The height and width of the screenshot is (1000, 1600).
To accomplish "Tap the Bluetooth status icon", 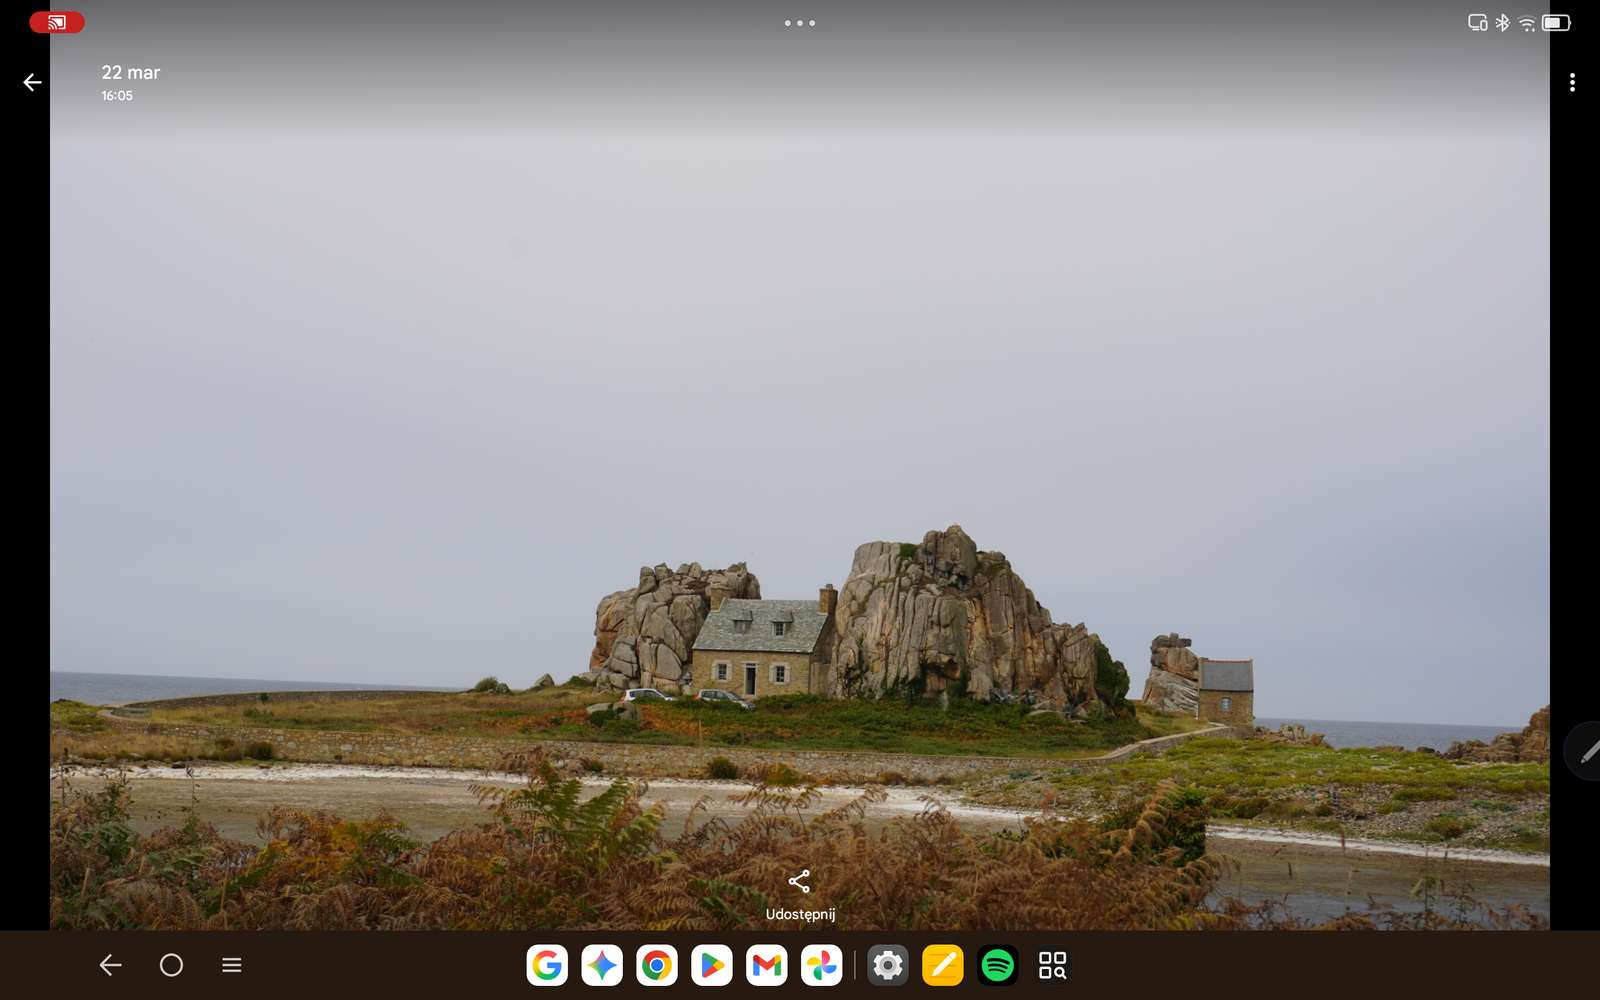I will click(1502, 22).
